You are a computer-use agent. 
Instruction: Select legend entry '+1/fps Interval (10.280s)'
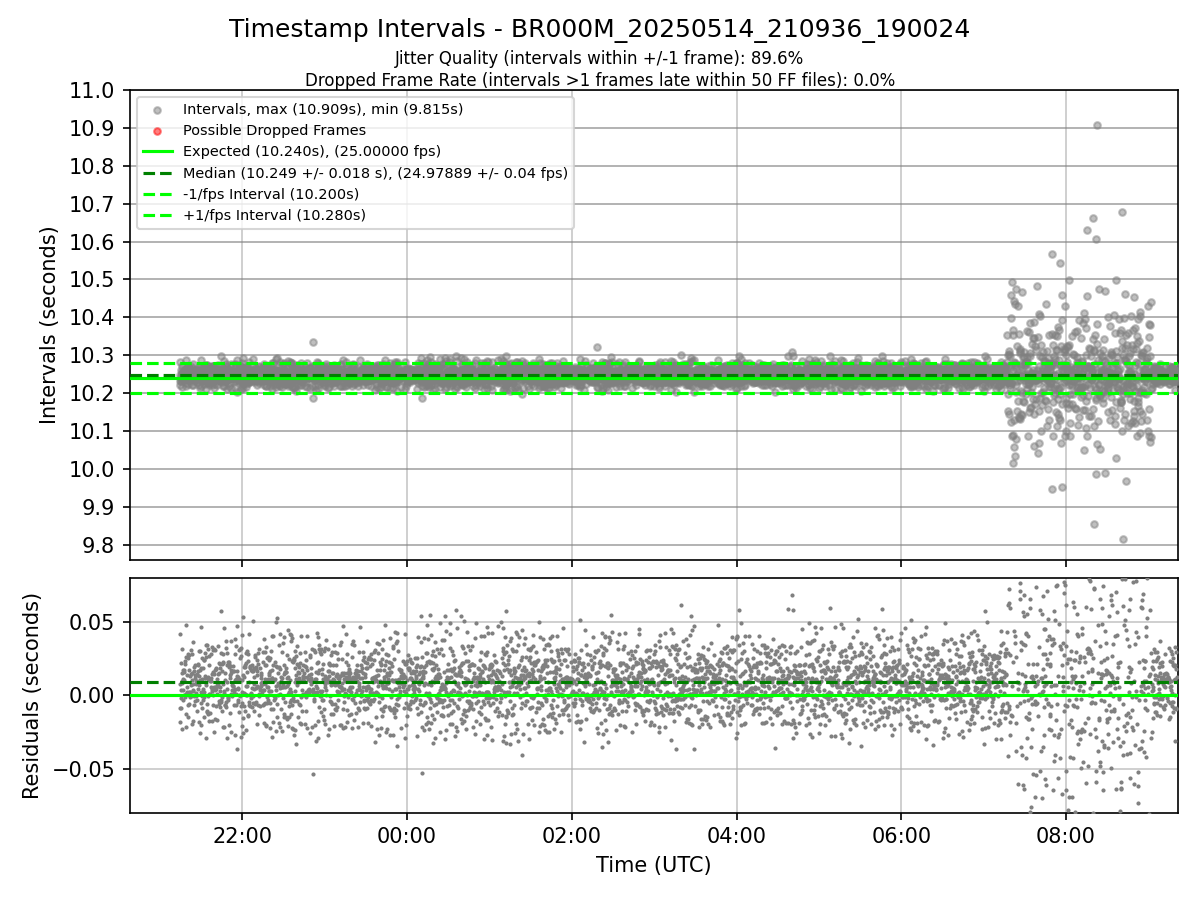point(274,215)
